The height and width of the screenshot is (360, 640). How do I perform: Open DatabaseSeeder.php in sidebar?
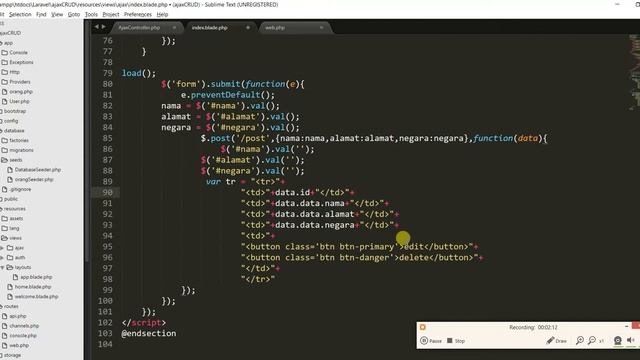pyautogui.click(x=34, y=170)
